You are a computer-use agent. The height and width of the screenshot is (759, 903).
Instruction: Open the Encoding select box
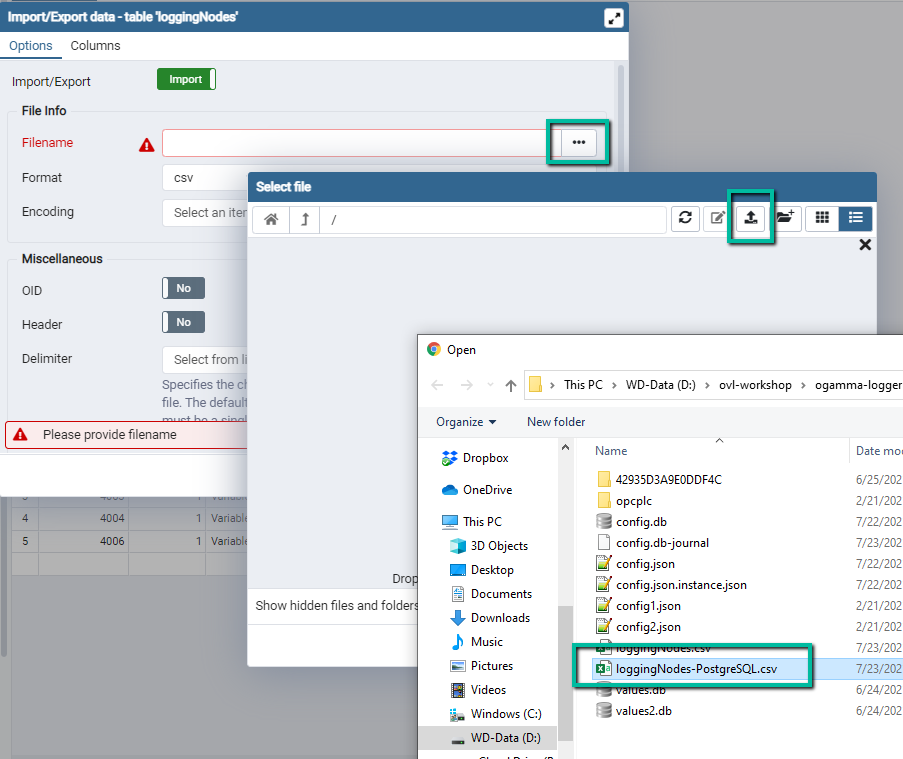tap(205, 212)
